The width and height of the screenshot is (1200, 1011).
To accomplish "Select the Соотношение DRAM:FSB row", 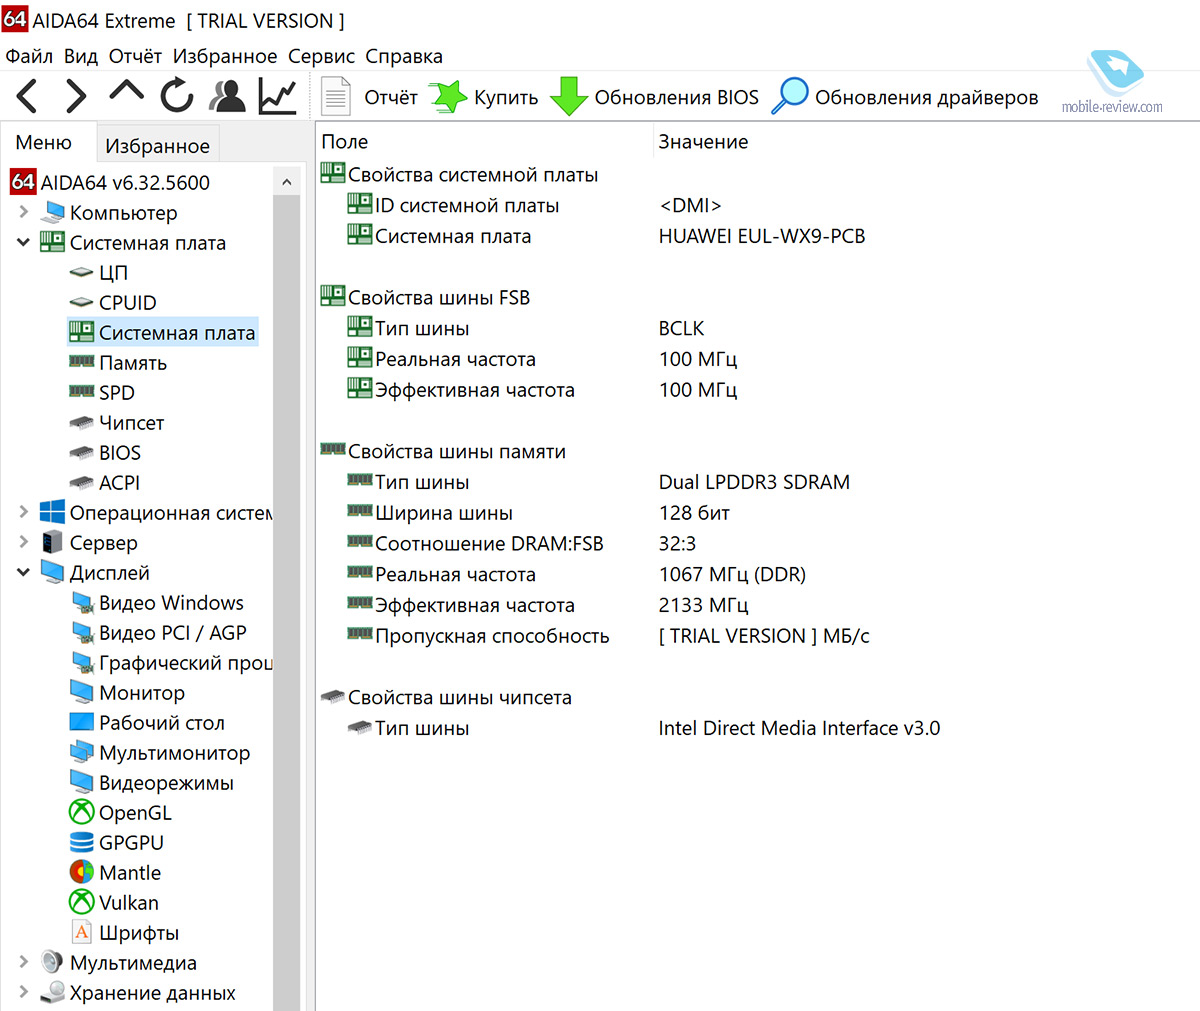I will point(475,544).
